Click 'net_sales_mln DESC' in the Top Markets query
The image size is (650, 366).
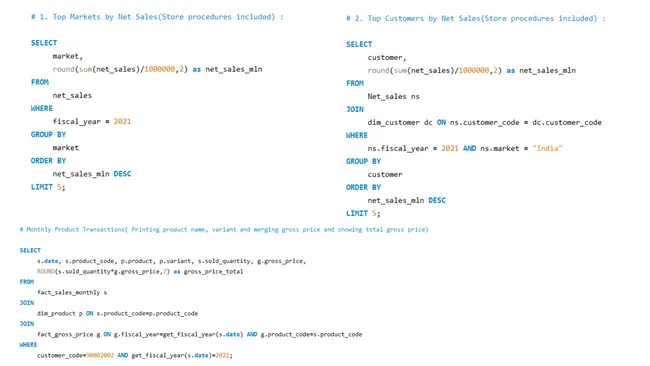tap(92, 174)
